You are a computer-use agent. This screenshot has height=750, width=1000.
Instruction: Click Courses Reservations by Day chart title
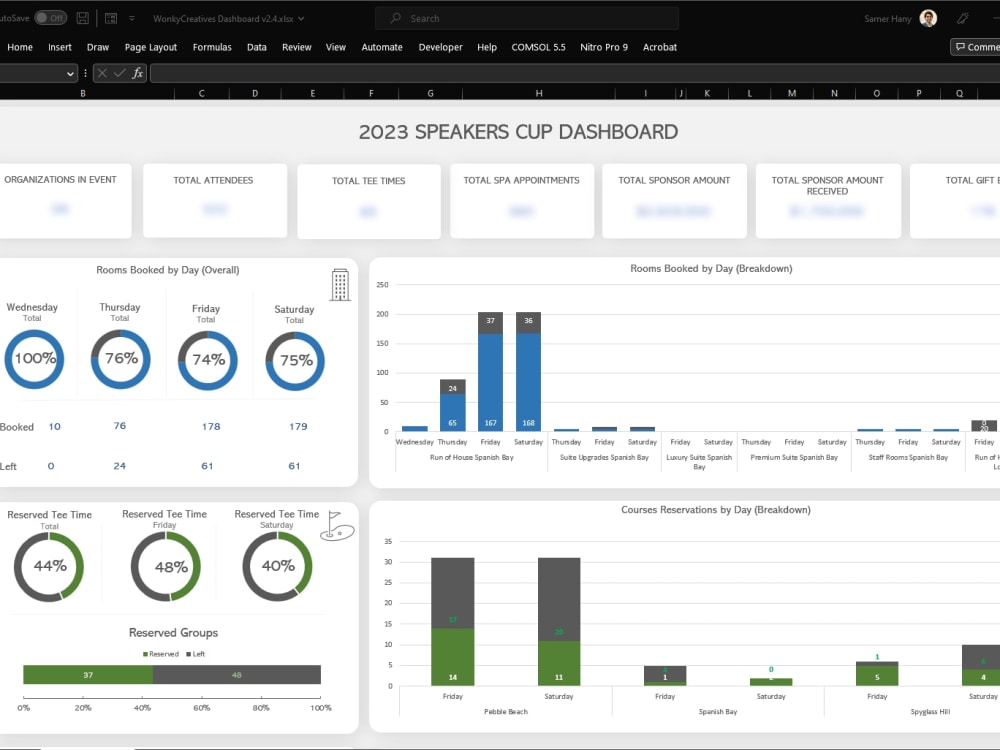point(716,510)
